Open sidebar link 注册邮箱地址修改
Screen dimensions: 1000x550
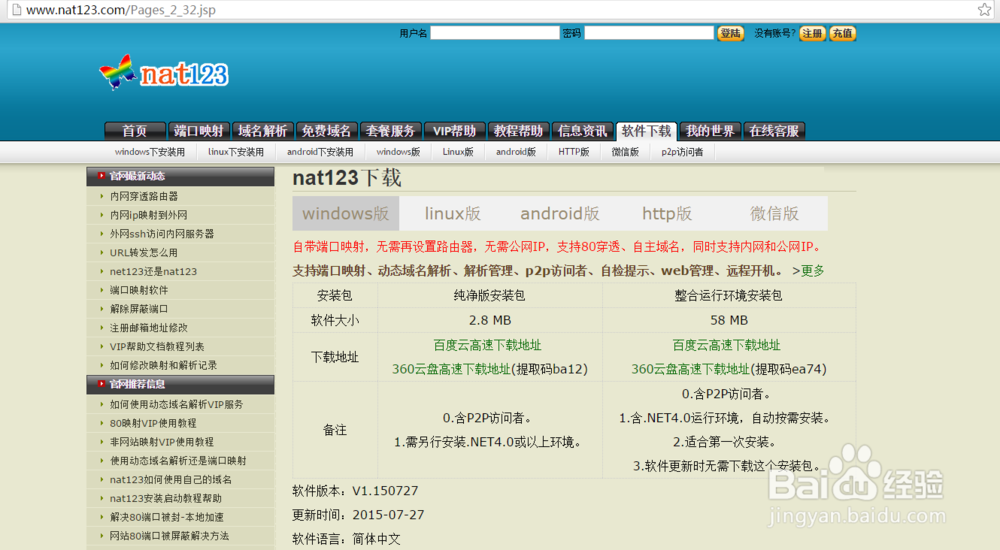149,327
